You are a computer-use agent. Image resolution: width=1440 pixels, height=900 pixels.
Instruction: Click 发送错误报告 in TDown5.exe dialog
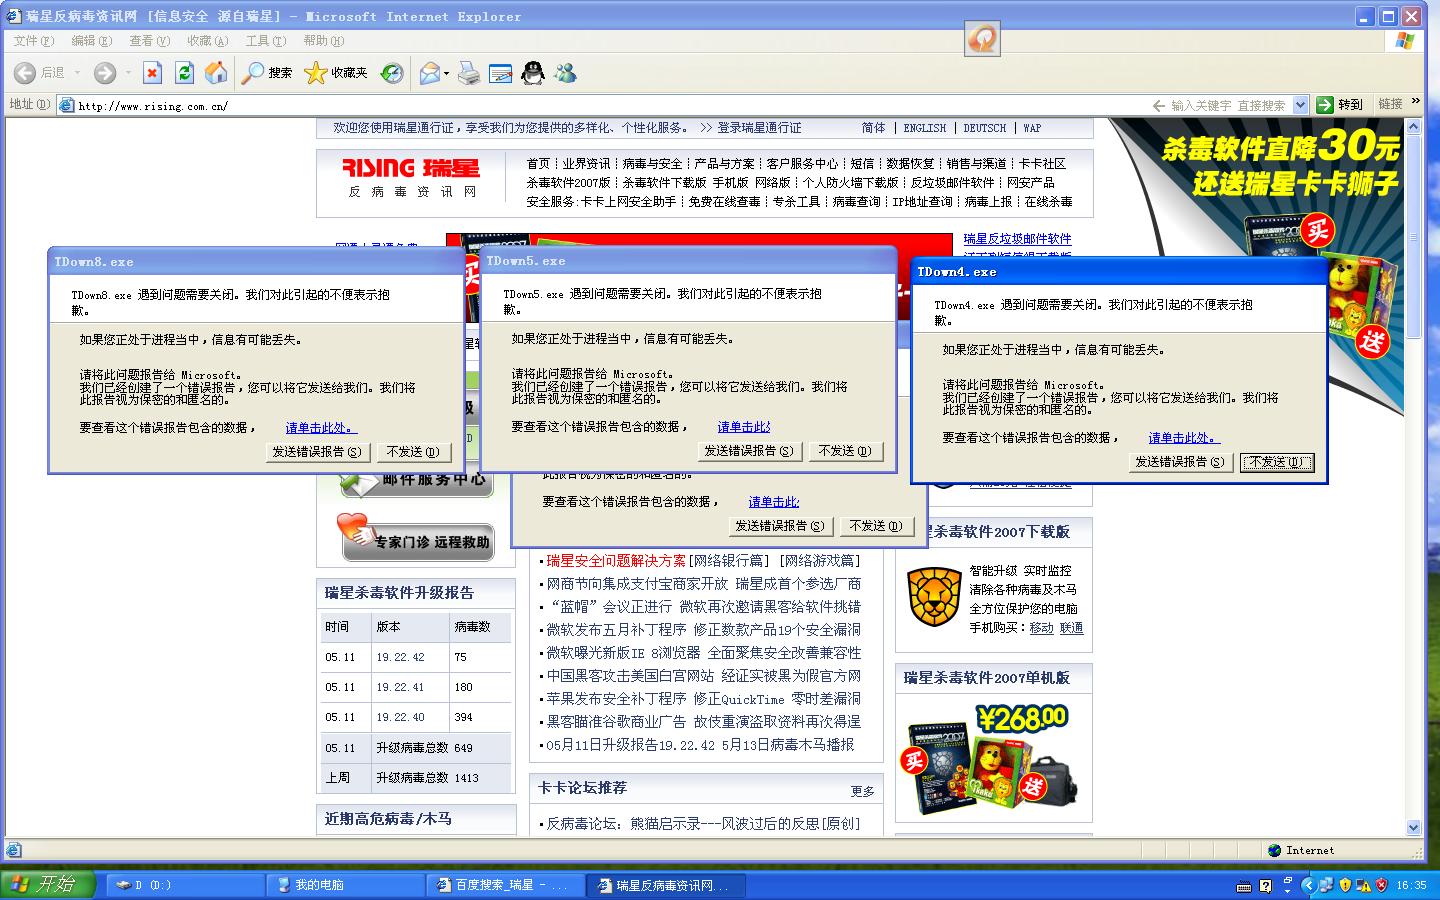point(749,451)
